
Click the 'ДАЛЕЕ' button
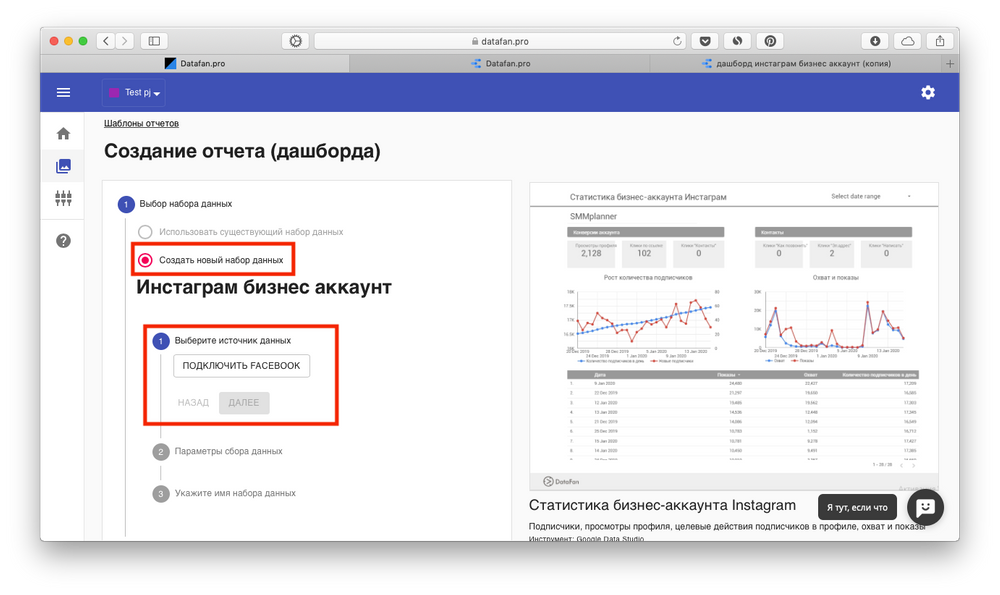tap(244, 402)
